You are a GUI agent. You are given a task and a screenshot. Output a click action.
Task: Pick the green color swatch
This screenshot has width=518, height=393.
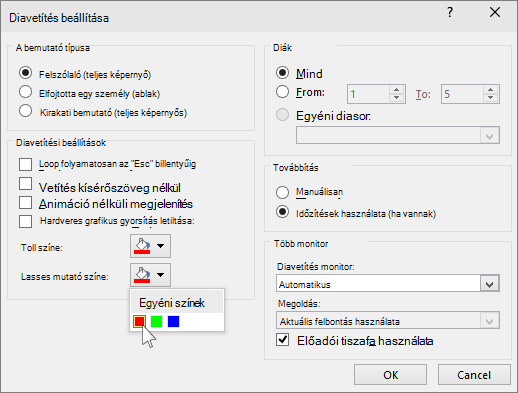click(156, 322)
